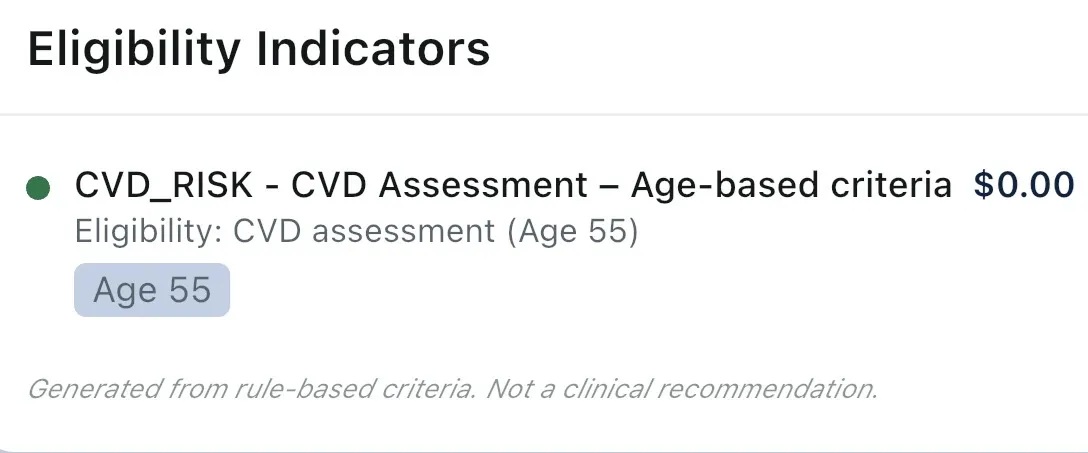Click the word Indicators in the heading
Viewport: 1088px width, 453px height.
(x=374, y=49)
